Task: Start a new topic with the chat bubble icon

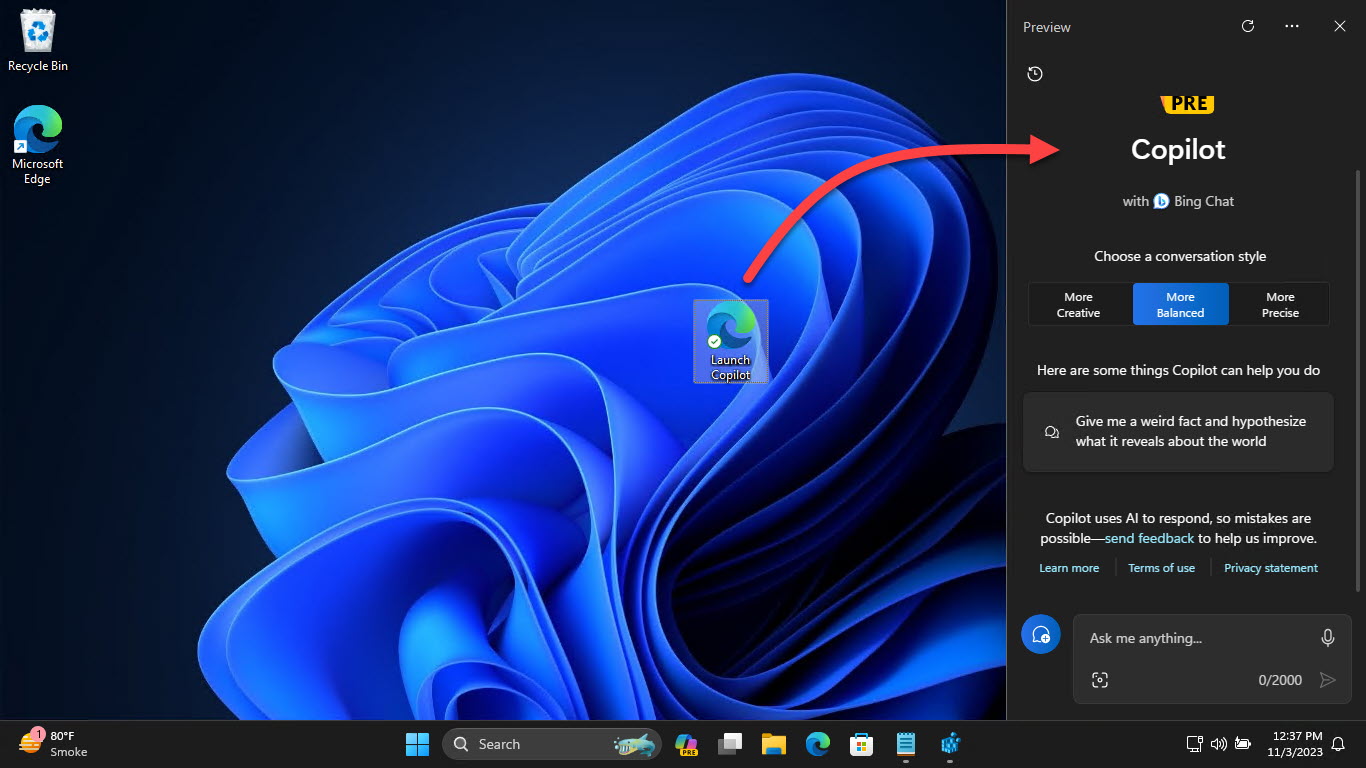Action: coord(1040,634)
